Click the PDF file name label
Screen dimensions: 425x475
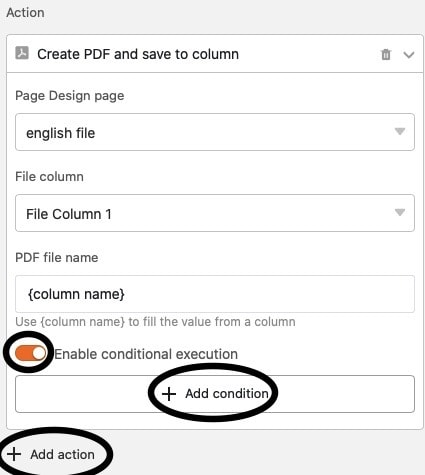(57, 257)
